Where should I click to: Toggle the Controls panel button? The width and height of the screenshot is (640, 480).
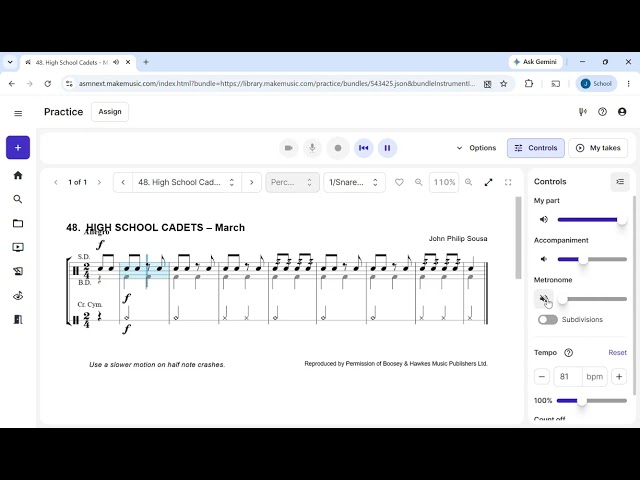[x=536, y=148]
